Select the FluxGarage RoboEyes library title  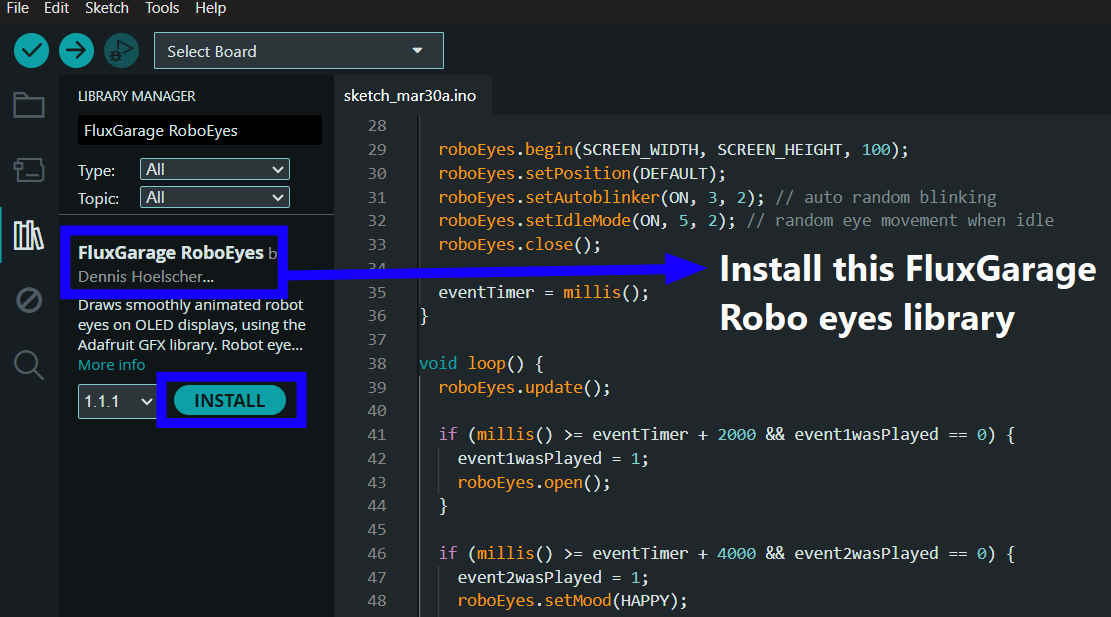171,253
